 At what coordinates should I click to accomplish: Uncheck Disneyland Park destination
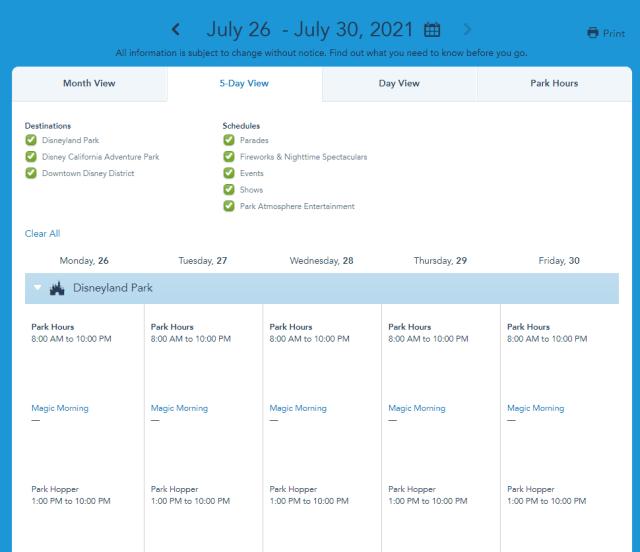coord(31,140)
